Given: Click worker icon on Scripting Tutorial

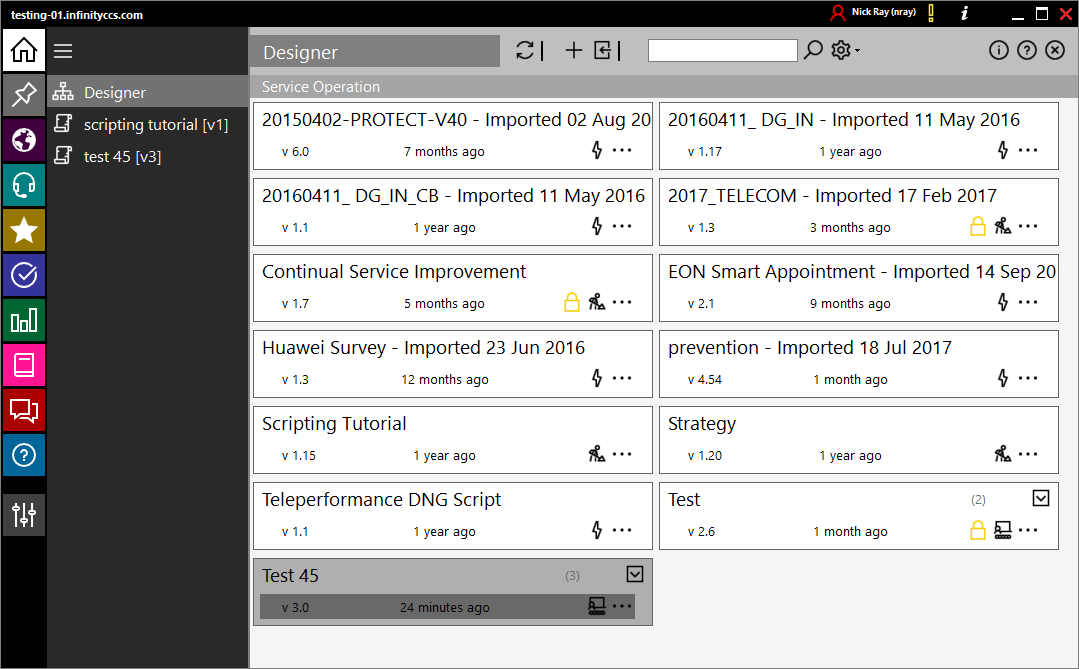Looking at the screenshot, I should pos(597,454).
